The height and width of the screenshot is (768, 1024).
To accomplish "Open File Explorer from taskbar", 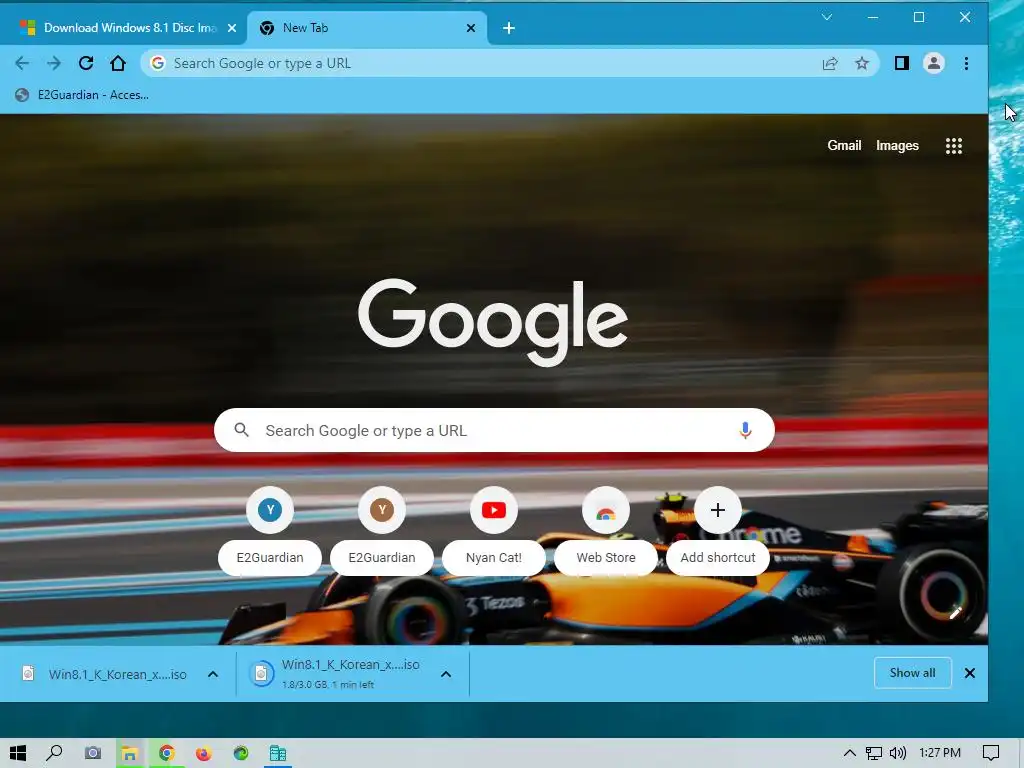I will click(x=129, y=754).
